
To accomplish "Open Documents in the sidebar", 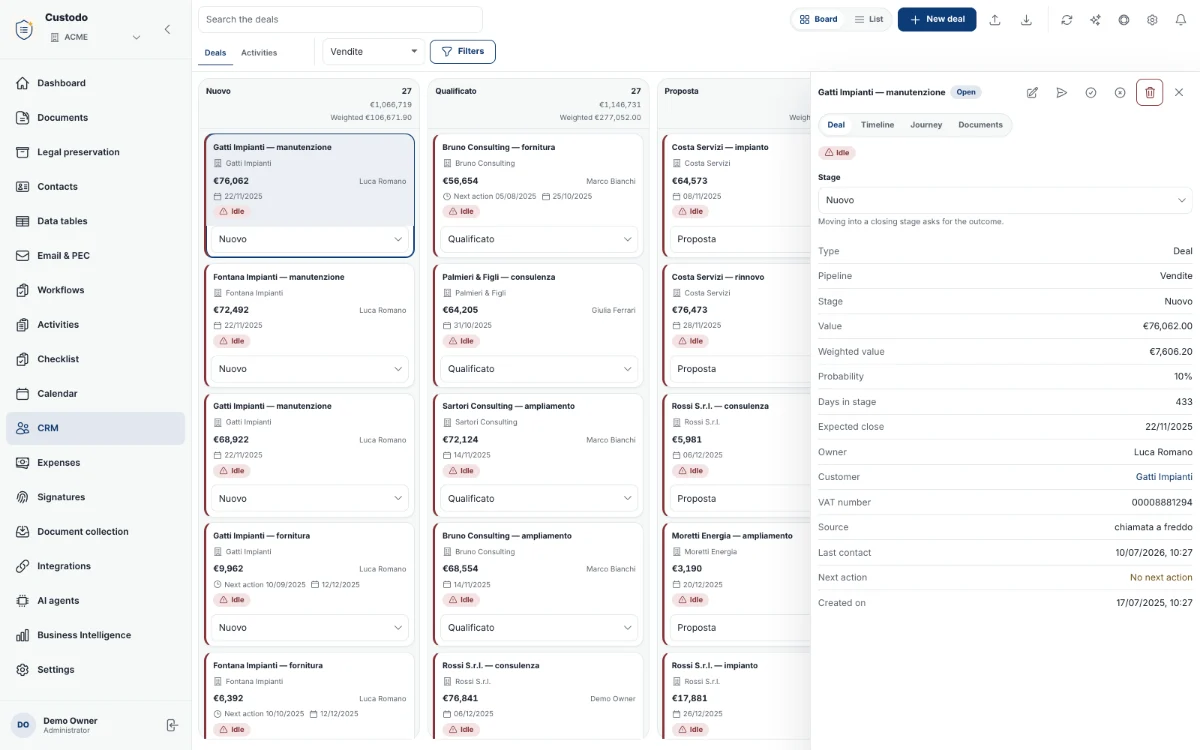I will click(95, 118).
